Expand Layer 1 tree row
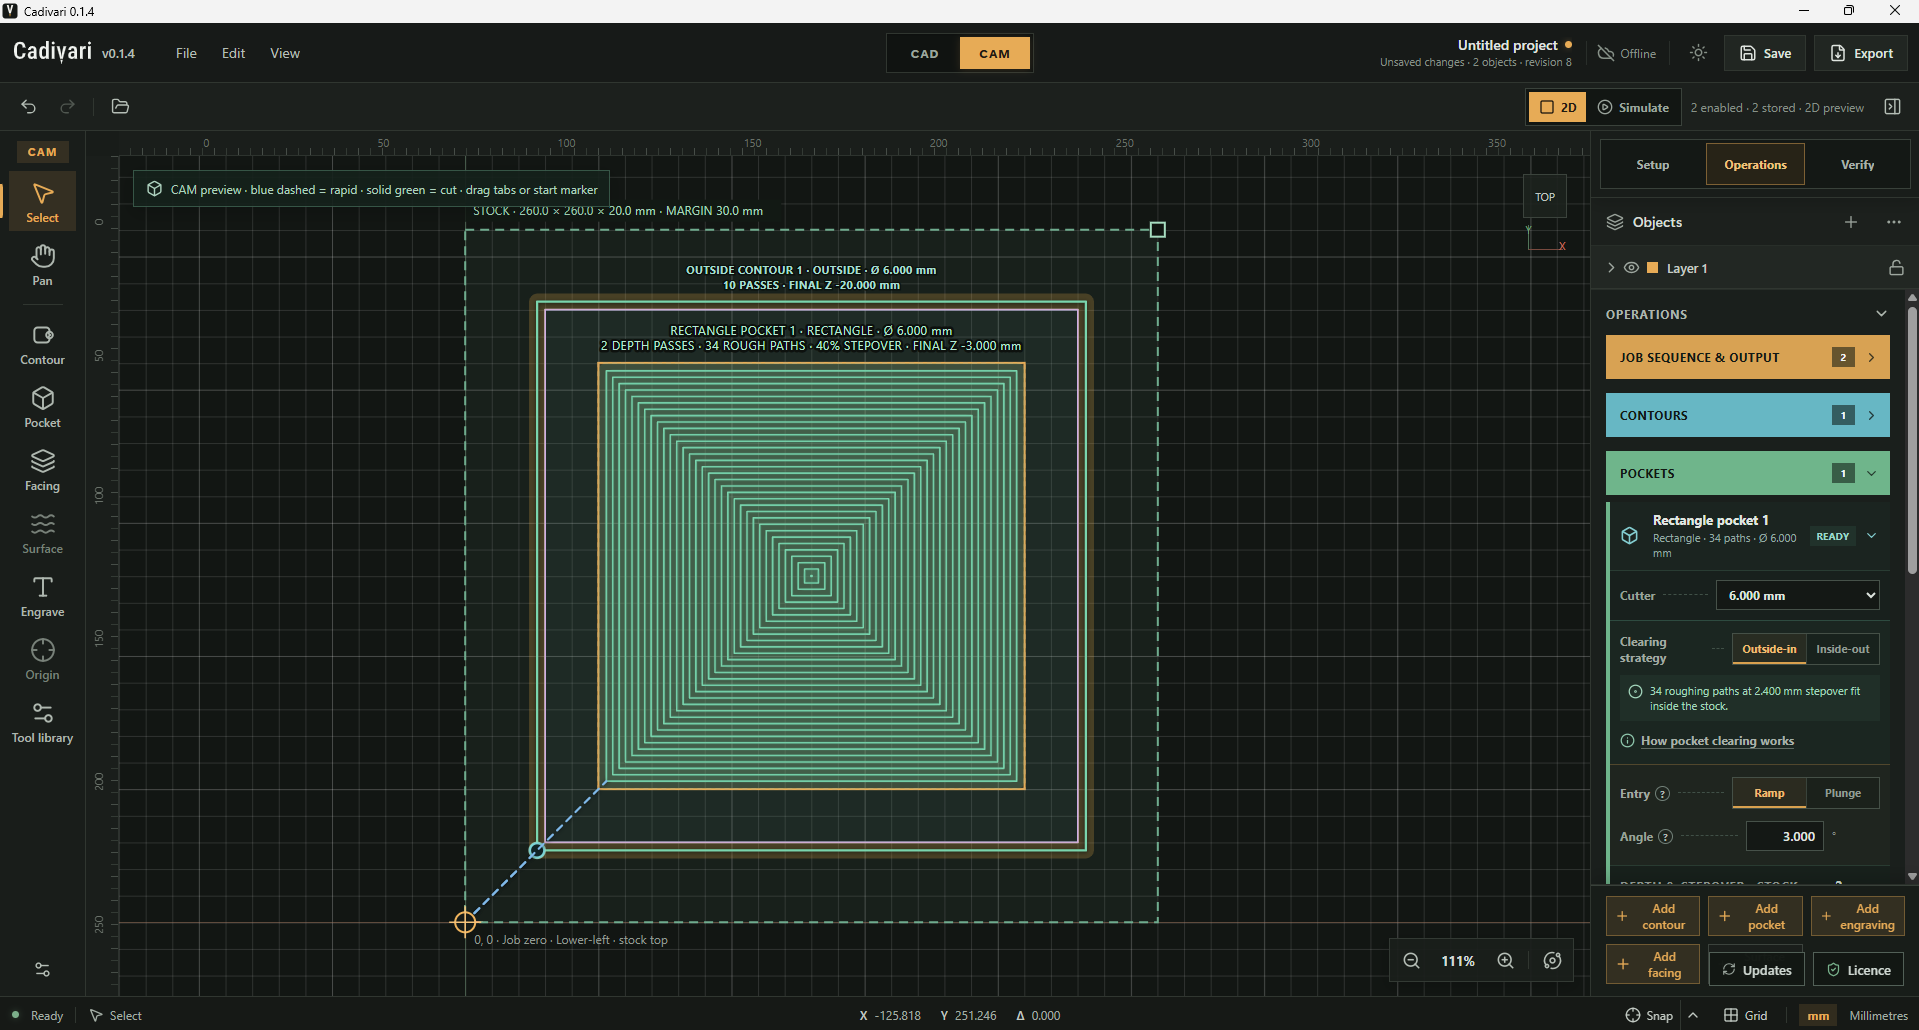Image resolution: width=1919 pixels, height=1030 pixels. (1611, 268)
